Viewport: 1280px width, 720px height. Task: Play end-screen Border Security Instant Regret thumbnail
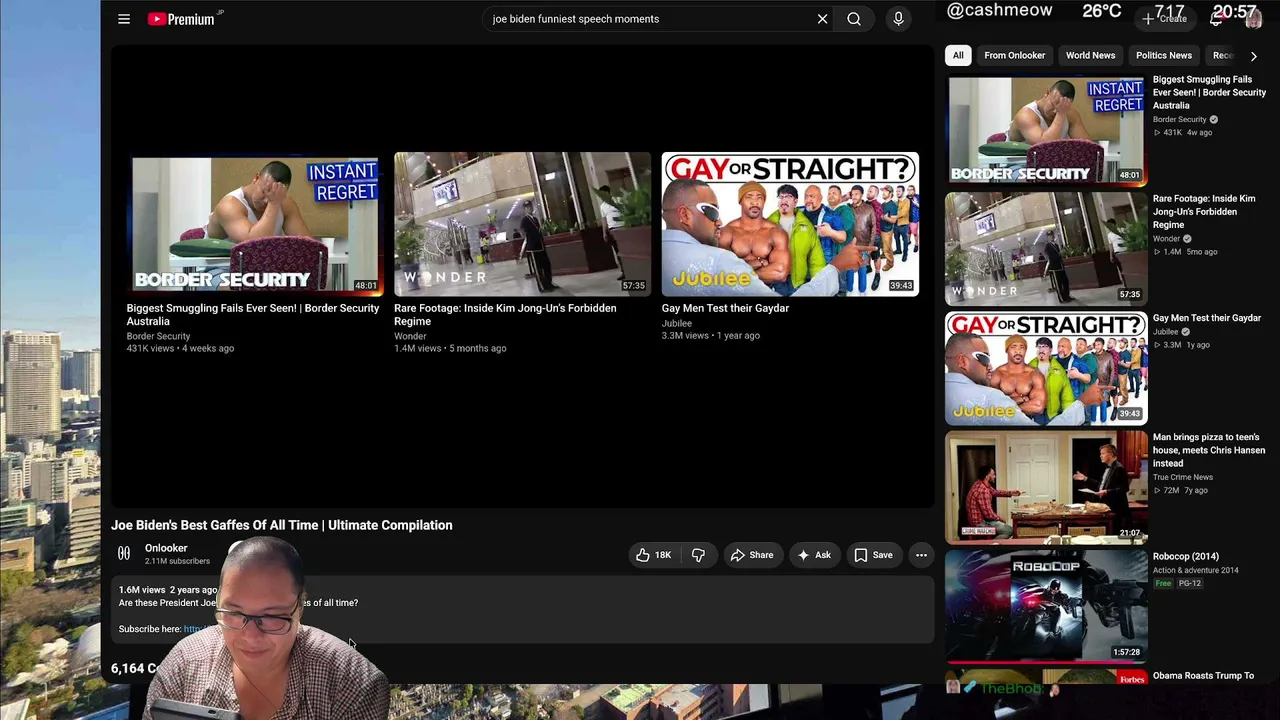click(255, 225)
